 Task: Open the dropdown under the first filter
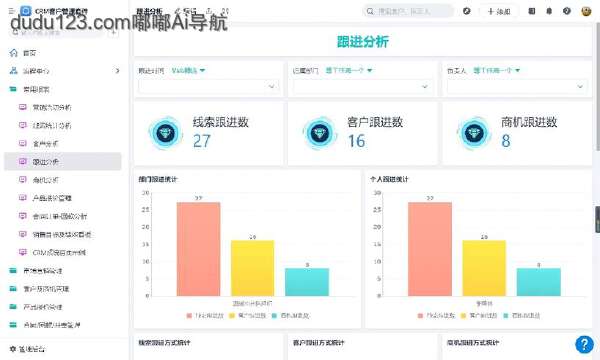coord(209,86)
